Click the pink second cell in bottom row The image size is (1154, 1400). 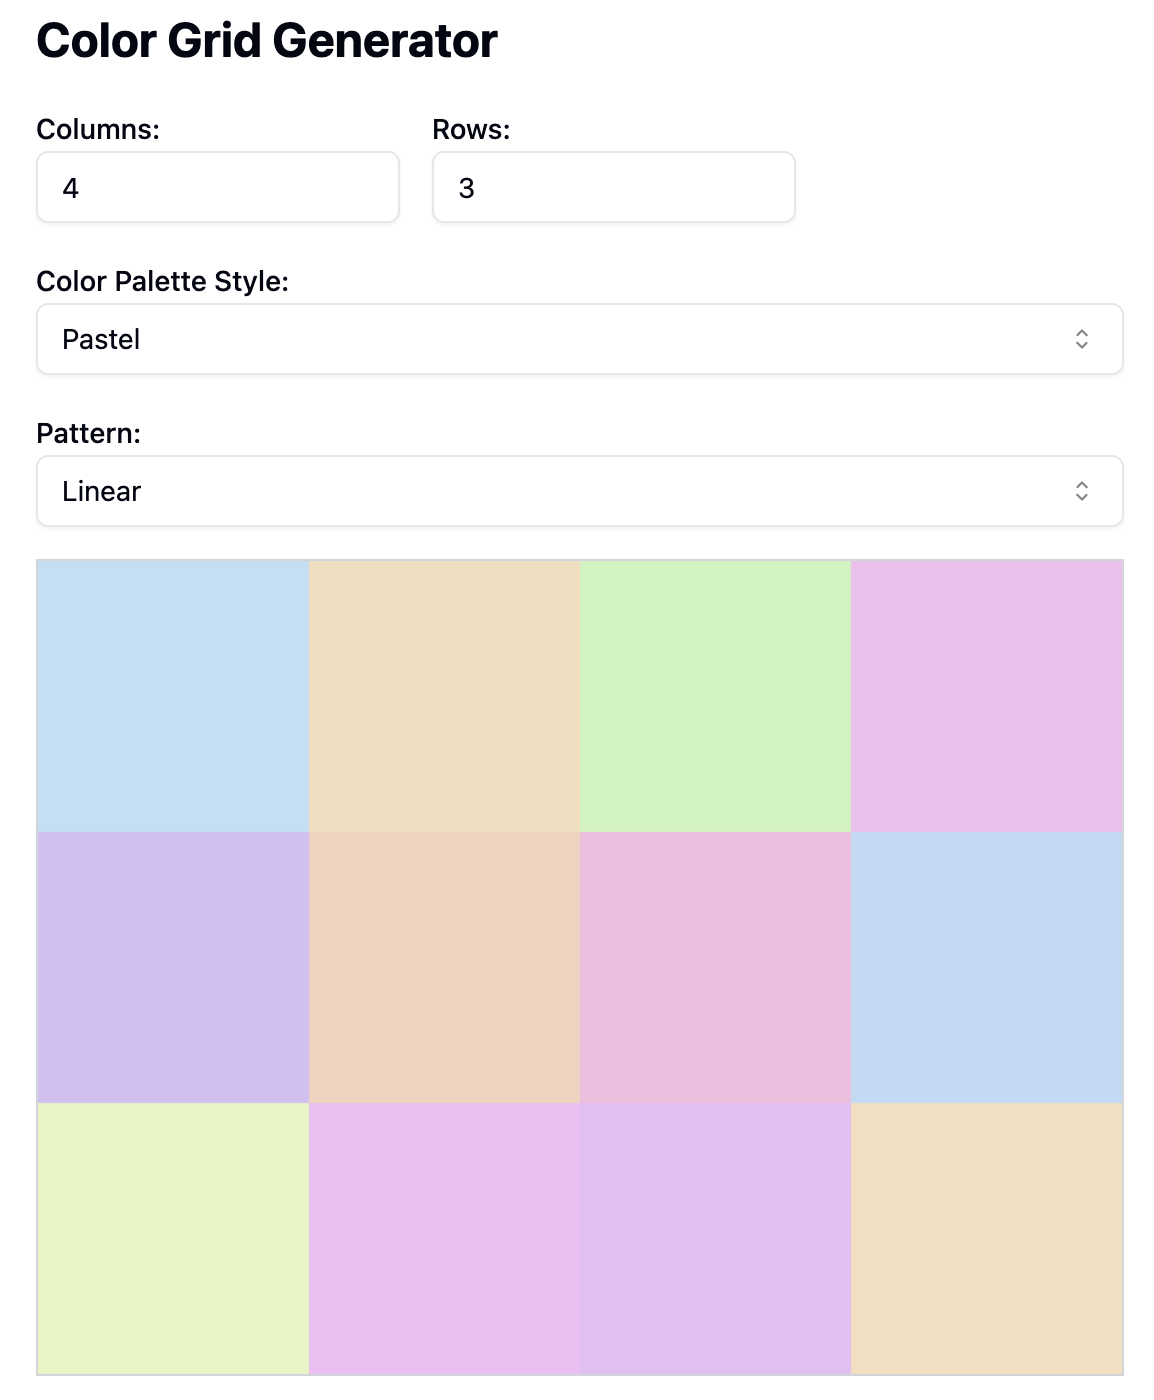(444, 1238)
